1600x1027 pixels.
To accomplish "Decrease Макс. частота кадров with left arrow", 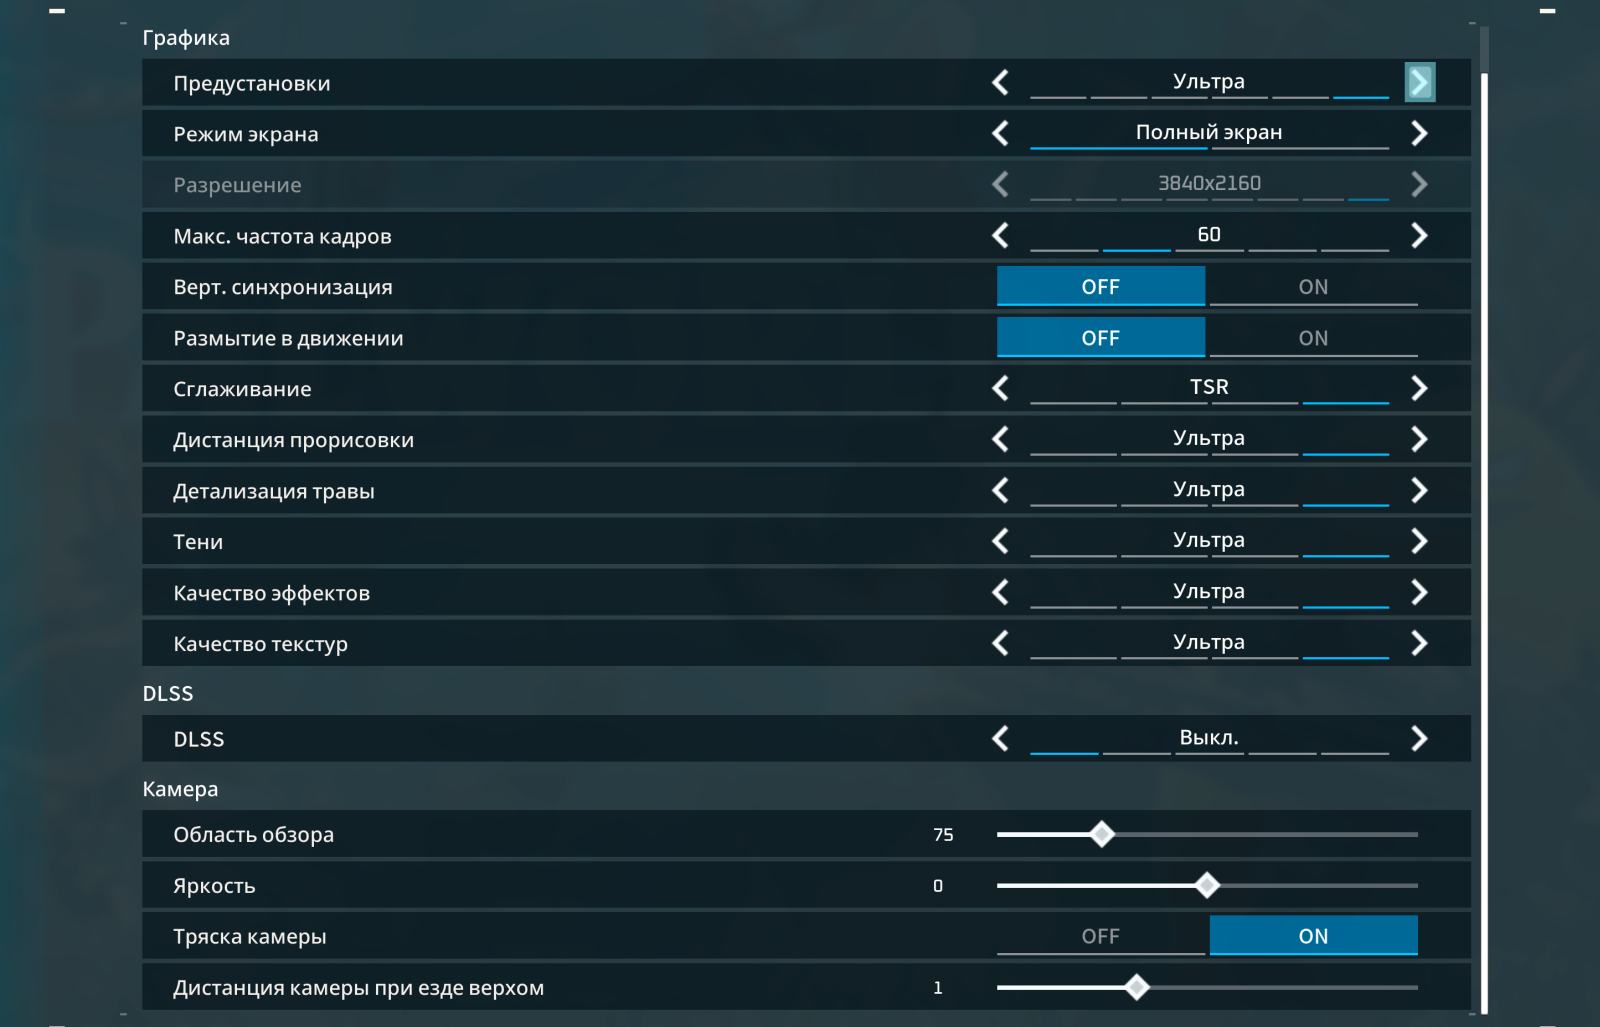I will point(1000,235).
